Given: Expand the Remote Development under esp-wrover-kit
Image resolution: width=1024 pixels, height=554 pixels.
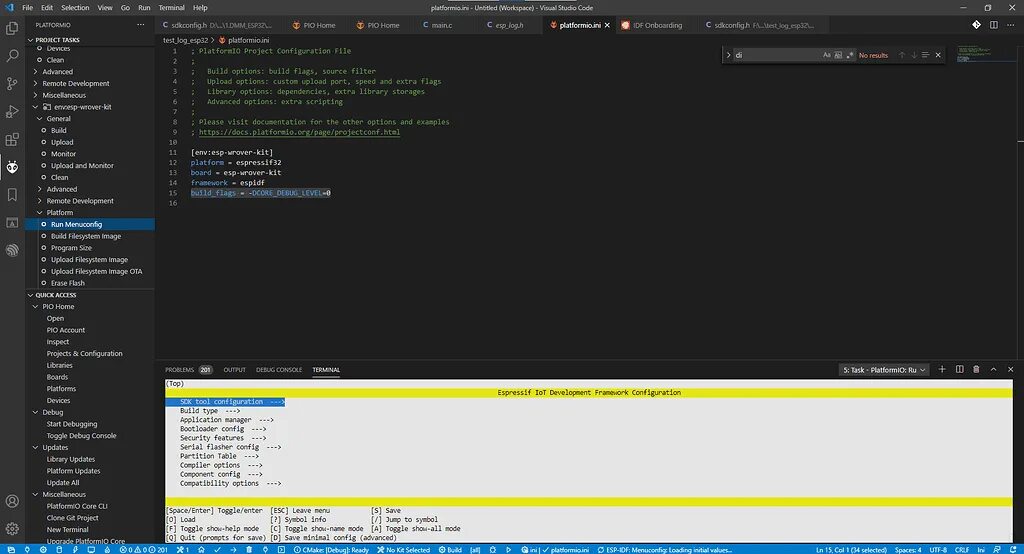Looking at the screenshot, I should click(40, 201).
